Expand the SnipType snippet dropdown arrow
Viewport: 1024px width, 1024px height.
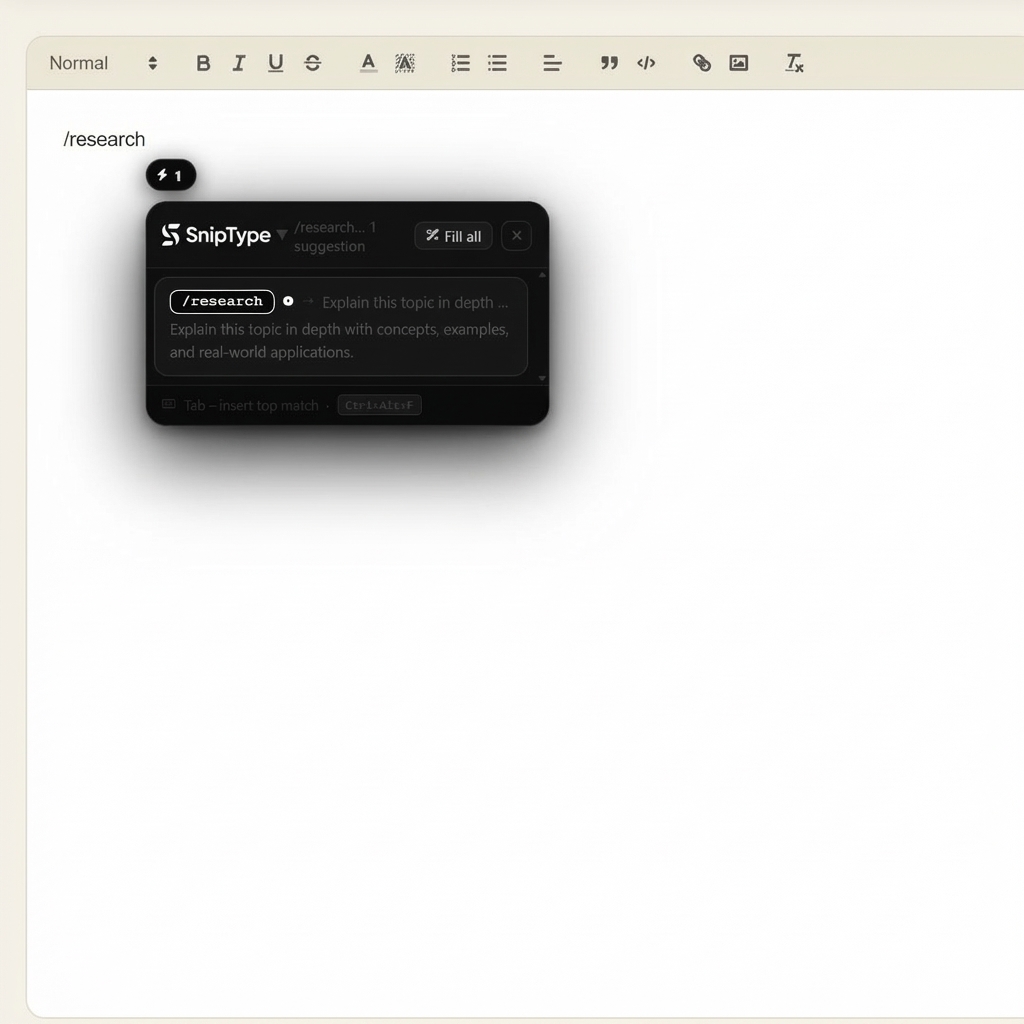click(283, 232)
